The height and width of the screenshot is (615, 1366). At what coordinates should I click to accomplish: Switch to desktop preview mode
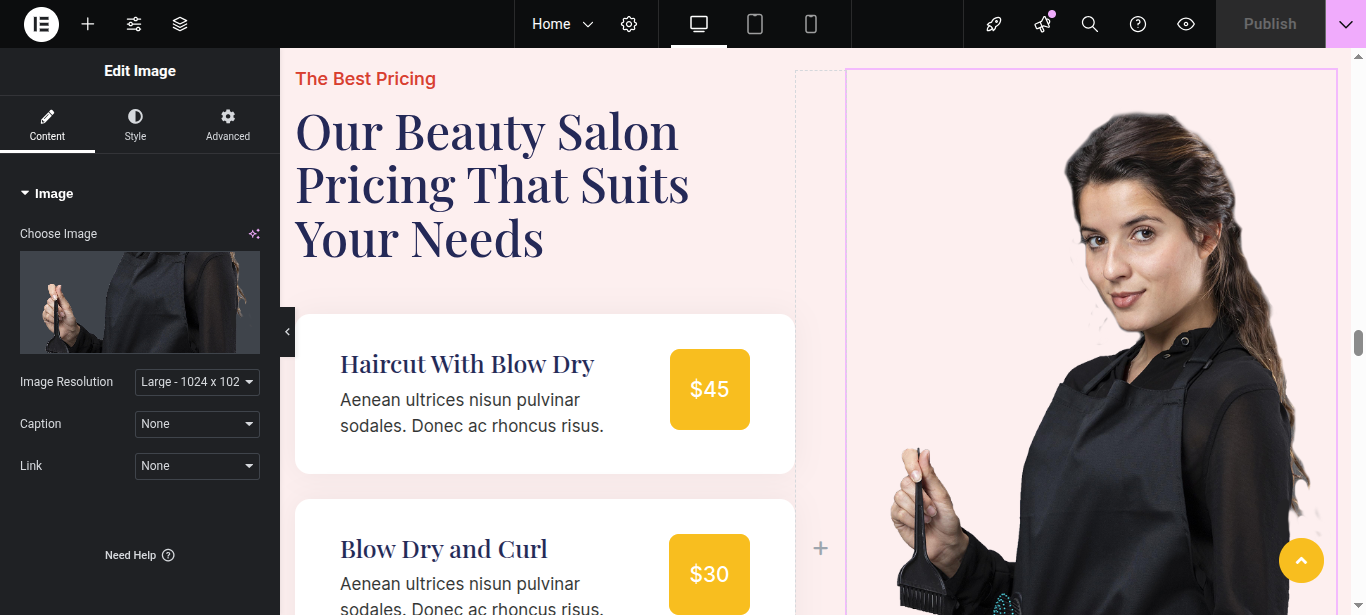pos(699,24)
